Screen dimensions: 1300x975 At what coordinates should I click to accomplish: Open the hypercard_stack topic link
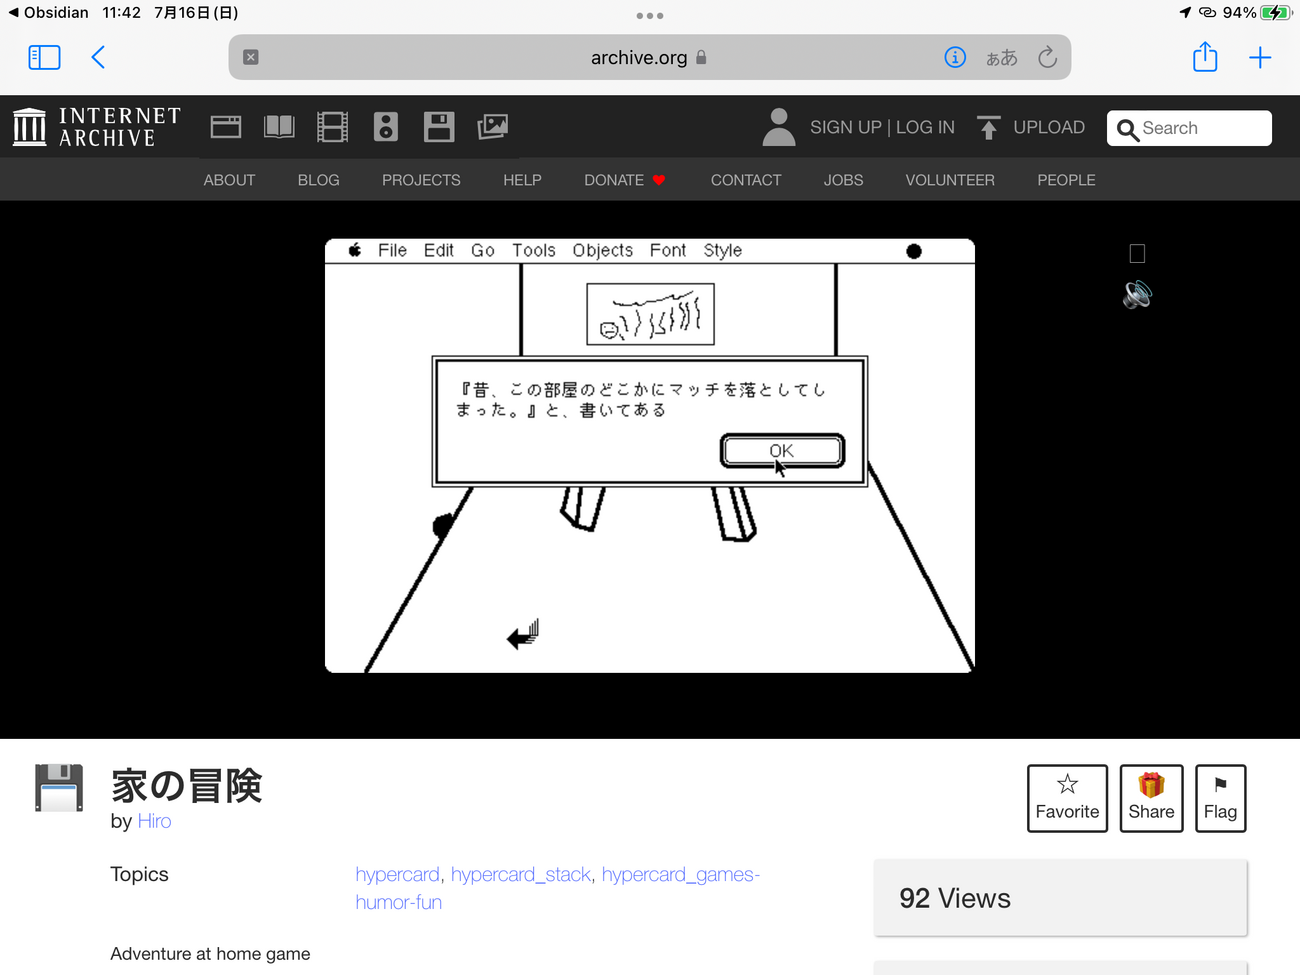(x=521, y=874)
